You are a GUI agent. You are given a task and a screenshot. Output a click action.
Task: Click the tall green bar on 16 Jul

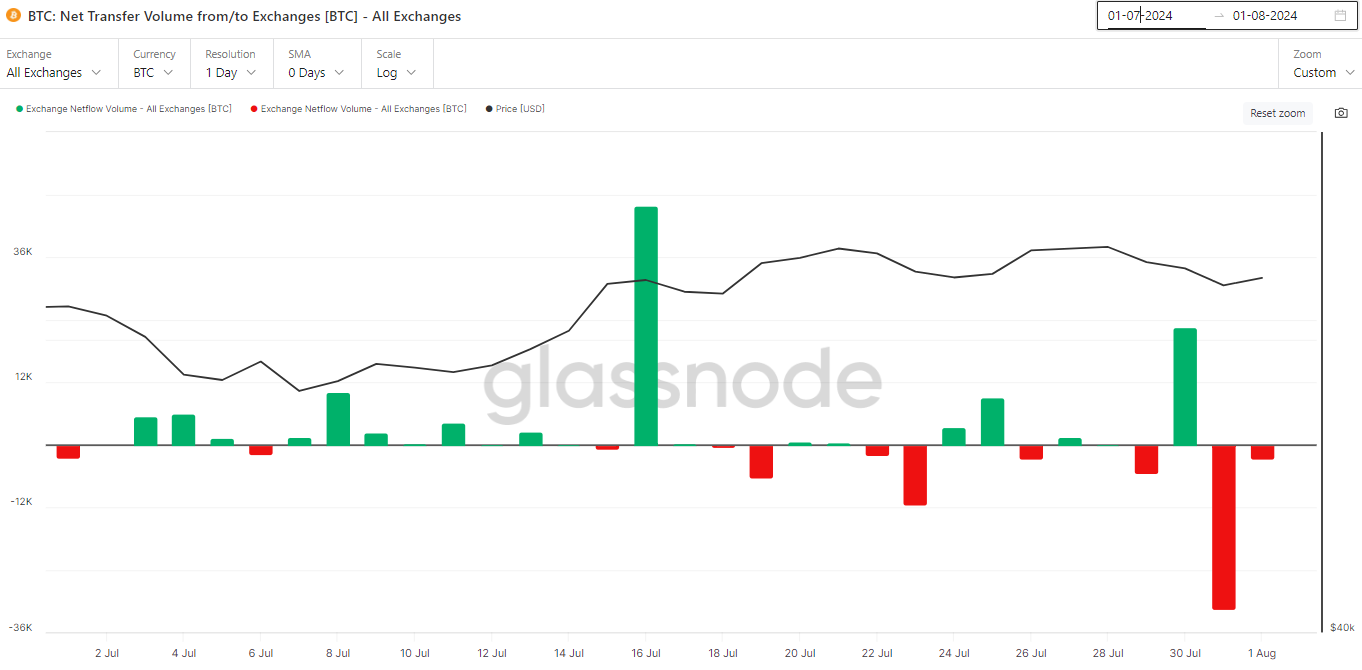pyautogui.click(x=646, y=325)
